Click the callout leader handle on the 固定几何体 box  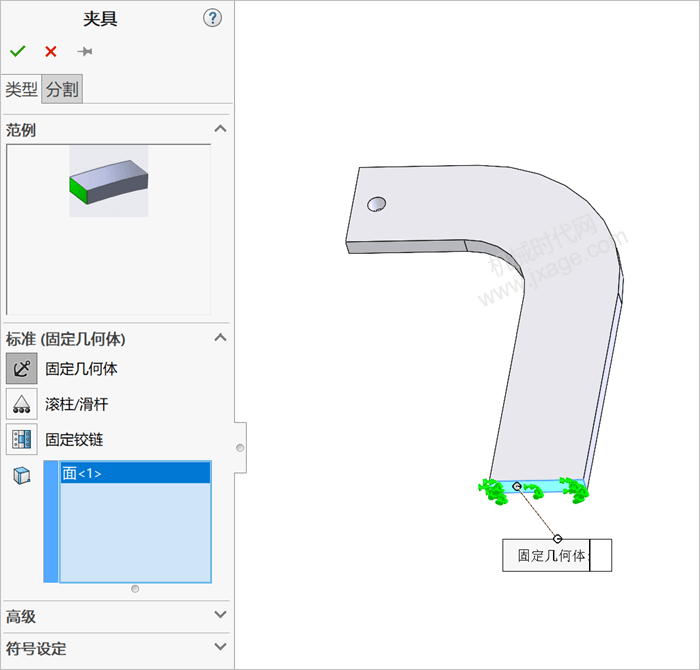coord(557,539)
